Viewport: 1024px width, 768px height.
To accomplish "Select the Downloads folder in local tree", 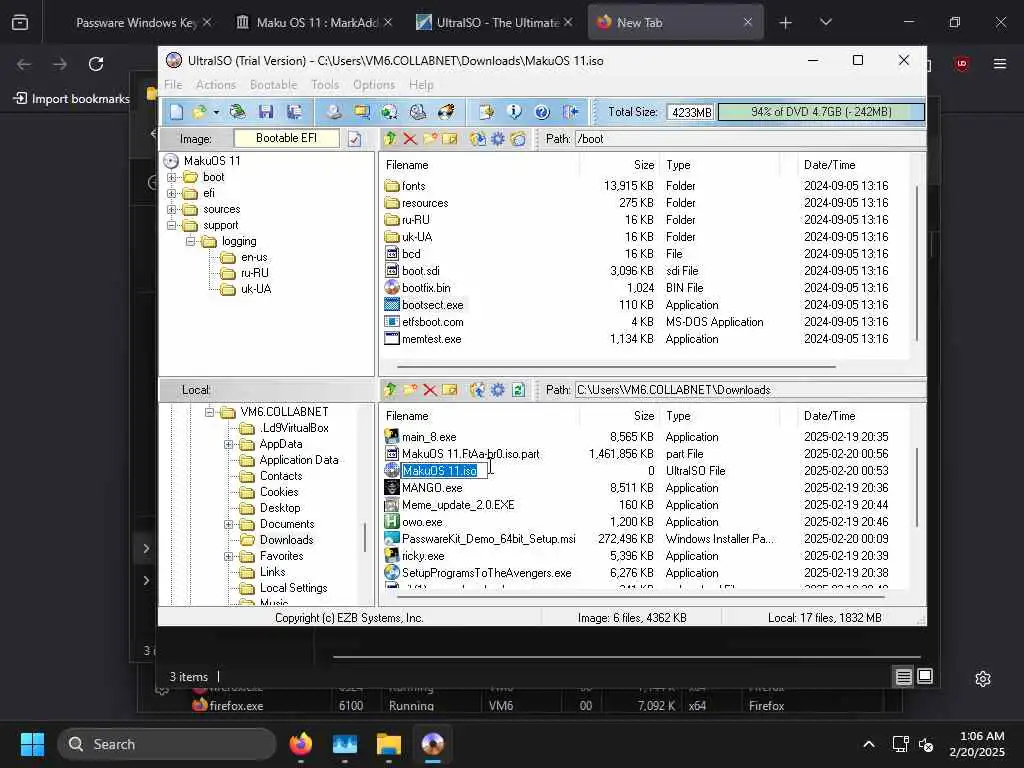I will click(286, 540).
